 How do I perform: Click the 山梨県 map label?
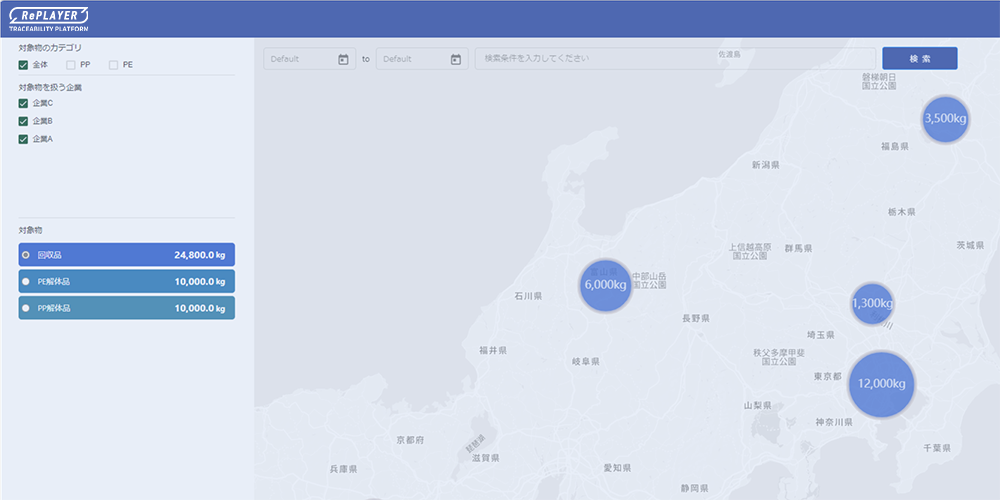click(758, 406)
